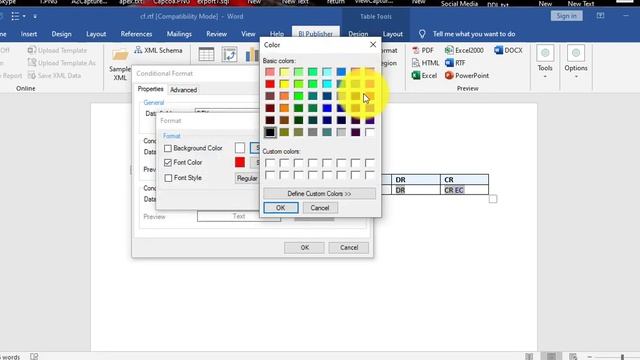Click Upload Template in Online group
The height and width of the screenshot is (360, 640).
point(57,50)
